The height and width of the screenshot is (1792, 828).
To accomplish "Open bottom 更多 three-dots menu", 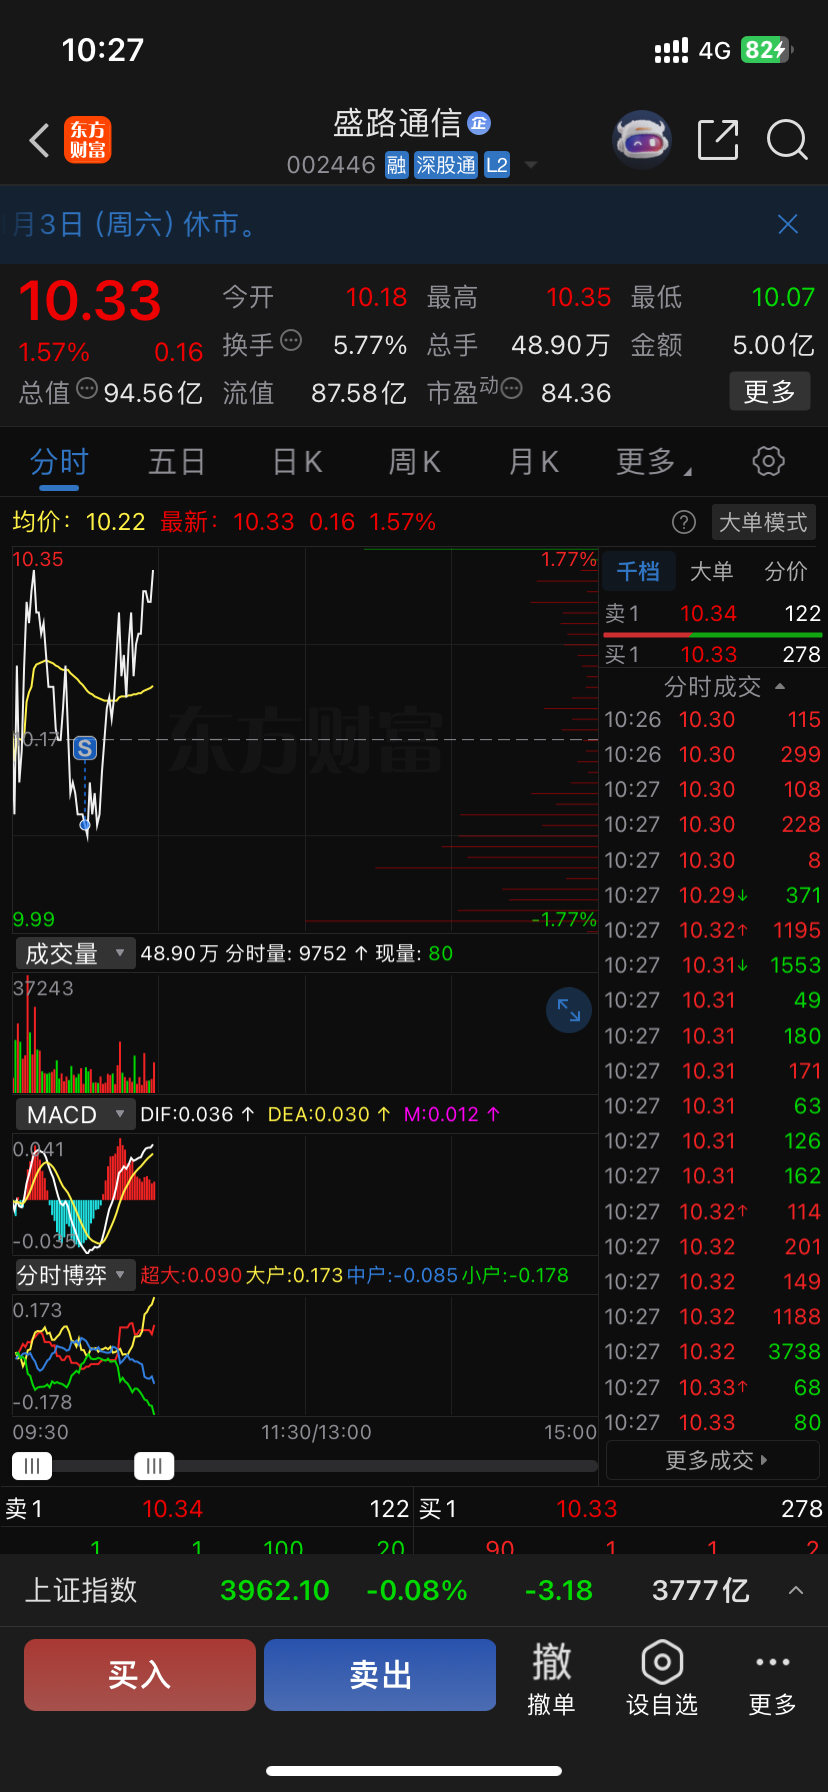I will pos(772,1678).
